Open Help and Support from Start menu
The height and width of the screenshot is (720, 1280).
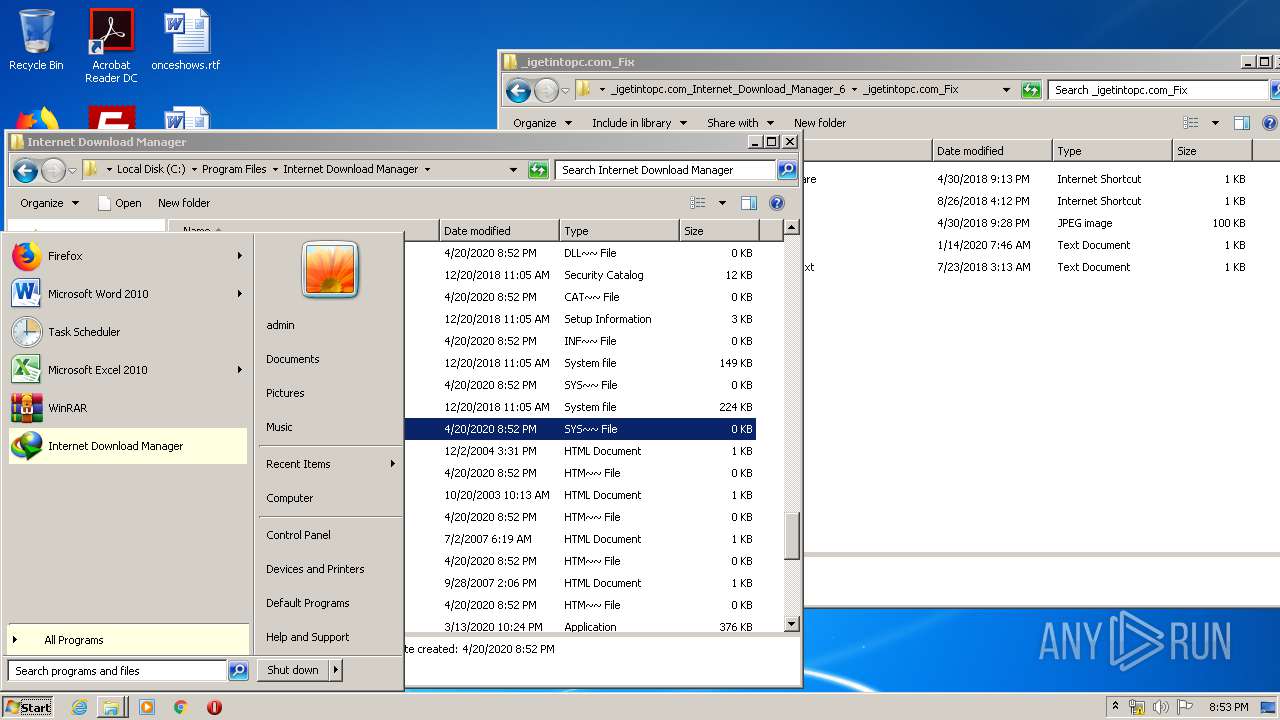click(x=308, y=637)
